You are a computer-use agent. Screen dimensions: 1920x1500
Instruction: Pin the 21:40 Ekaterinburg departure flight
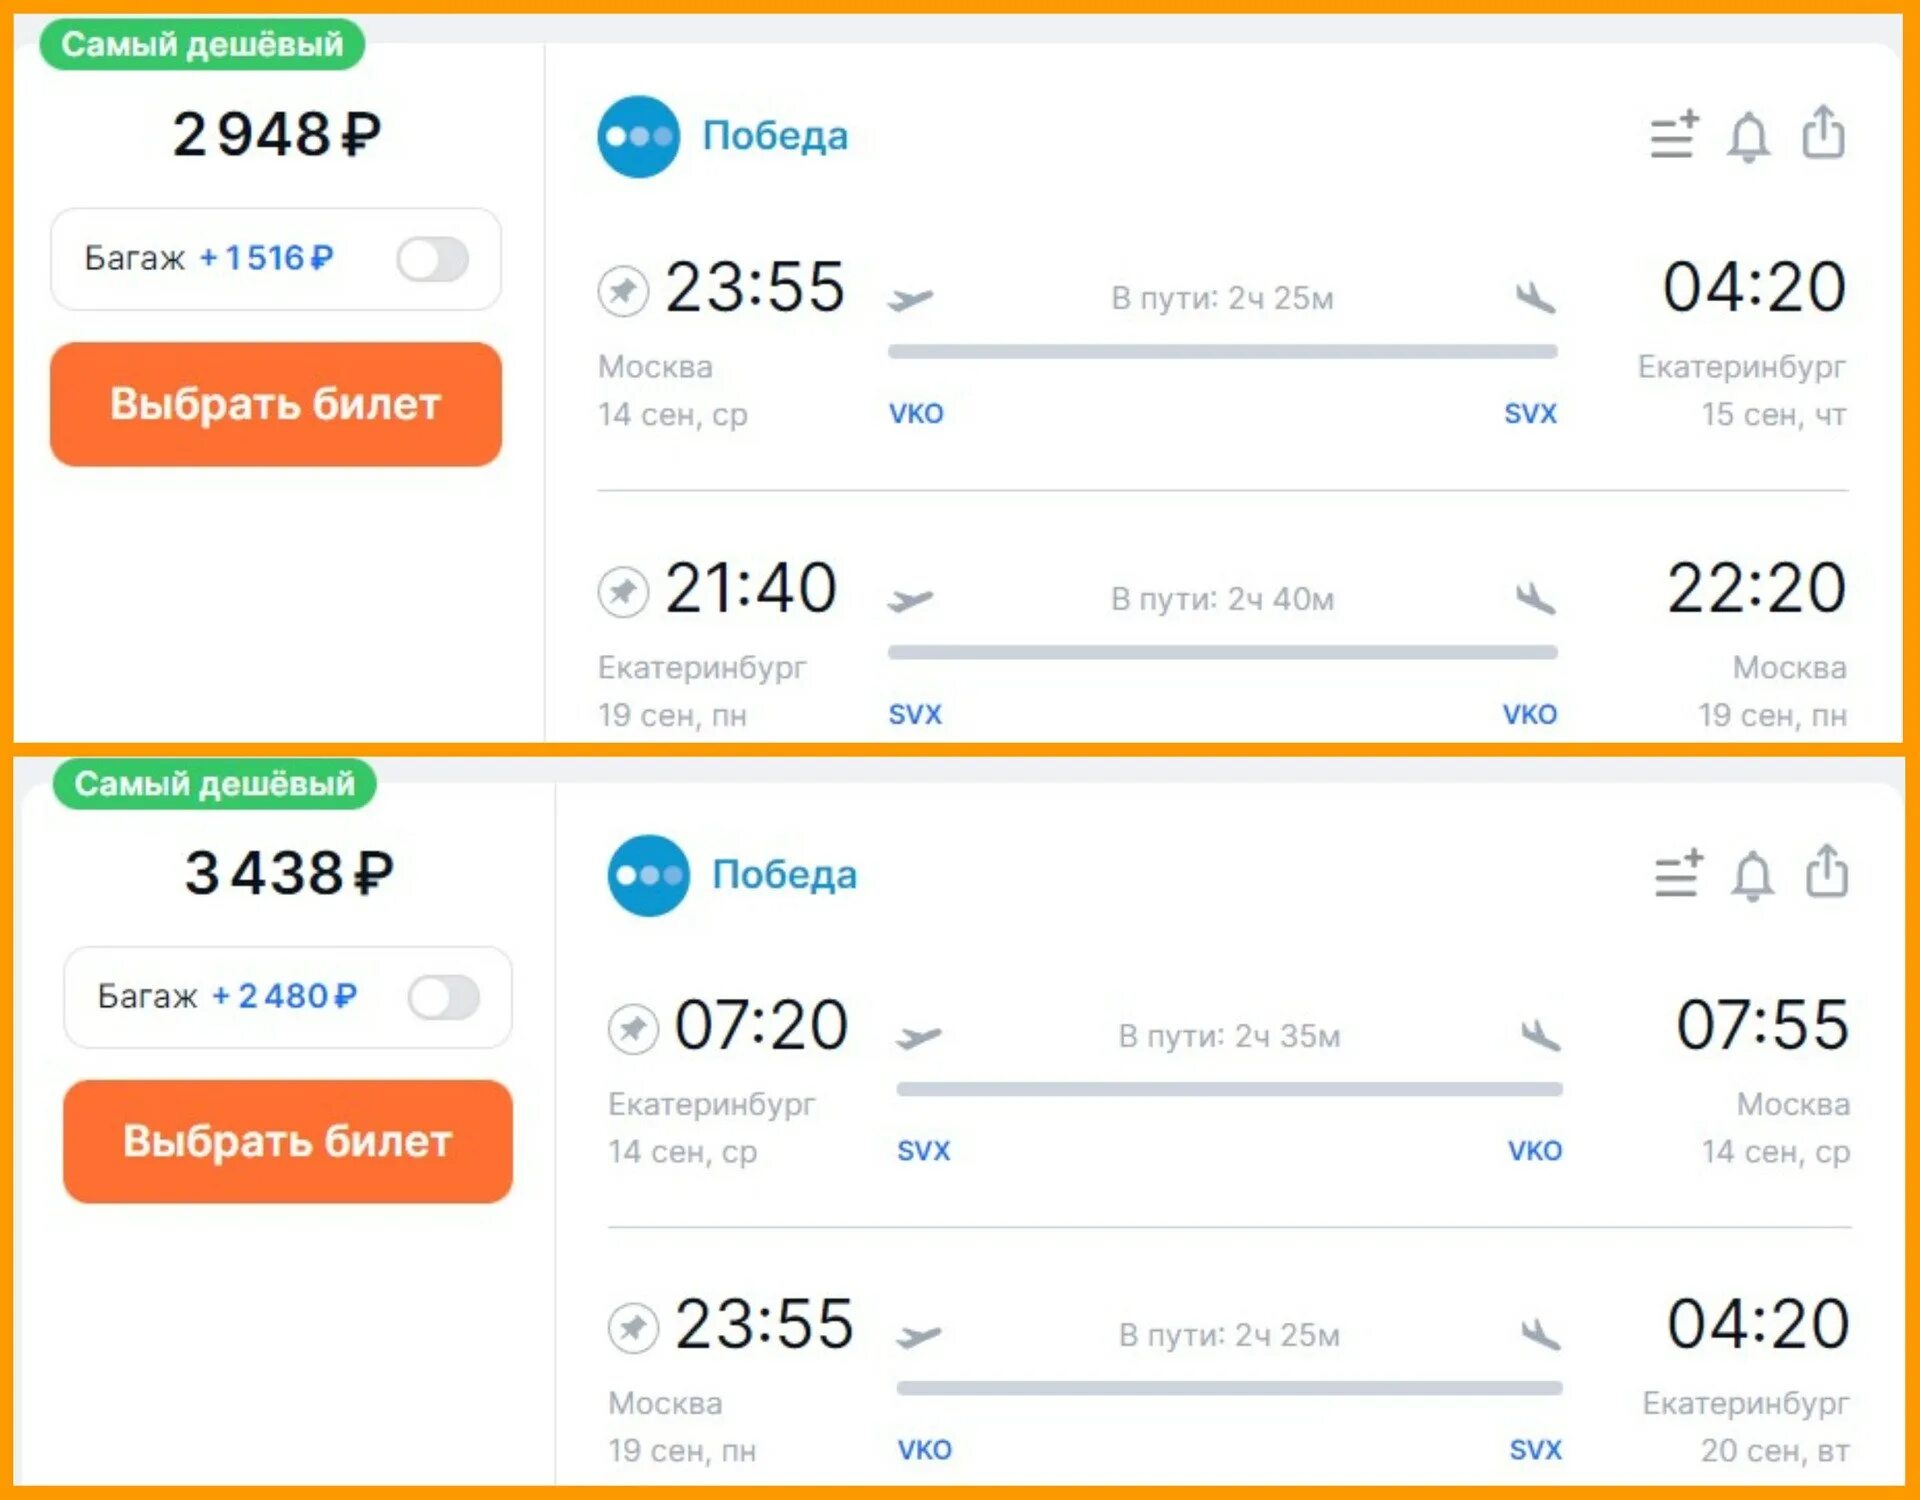(623, 592)
